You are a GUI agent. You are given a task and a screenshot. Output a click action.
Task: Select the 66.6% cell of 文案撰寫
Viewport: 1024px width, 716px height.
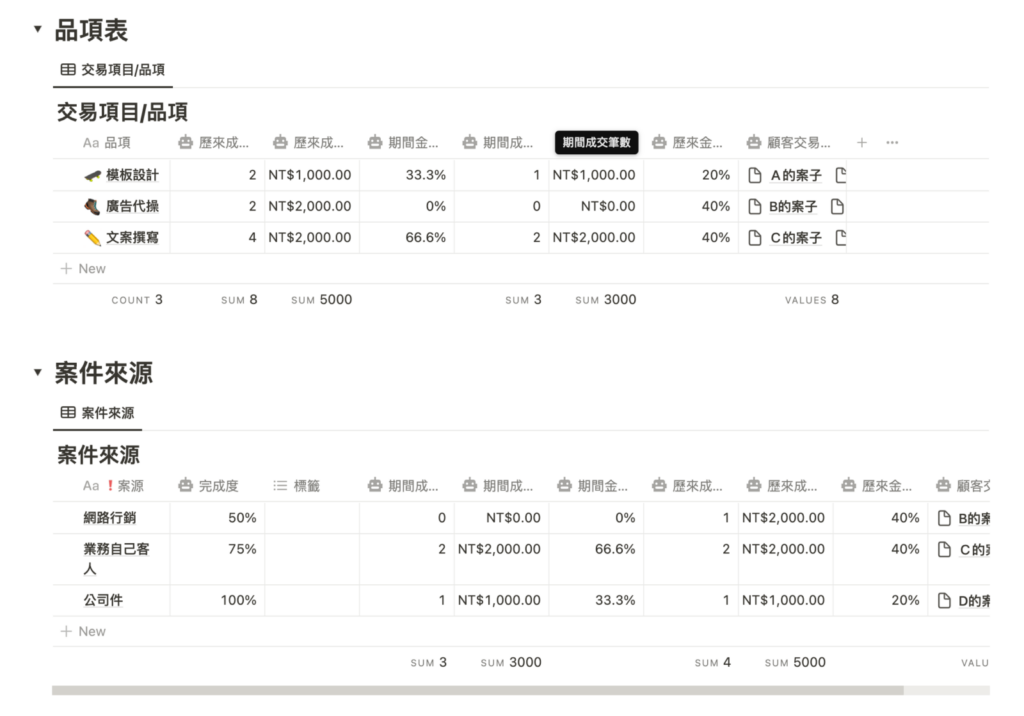coord(407,238)
